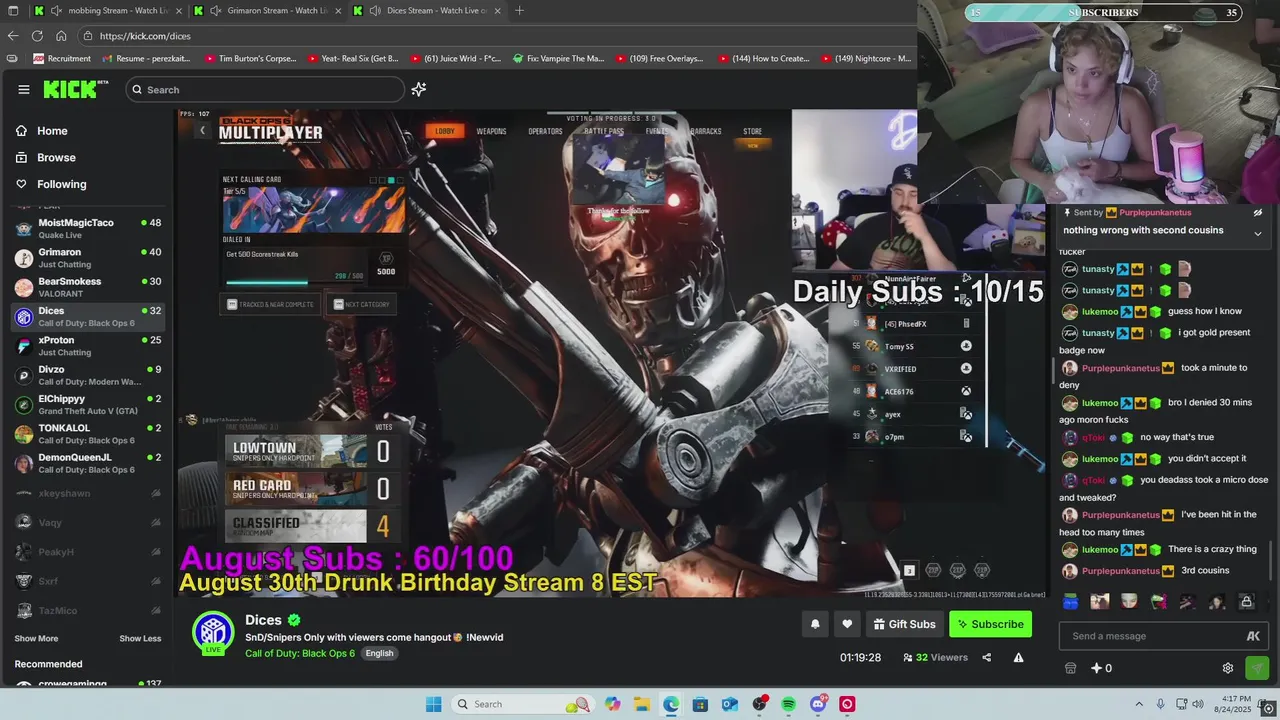
Task: Click the heart follow button
Action: point(847,624)
